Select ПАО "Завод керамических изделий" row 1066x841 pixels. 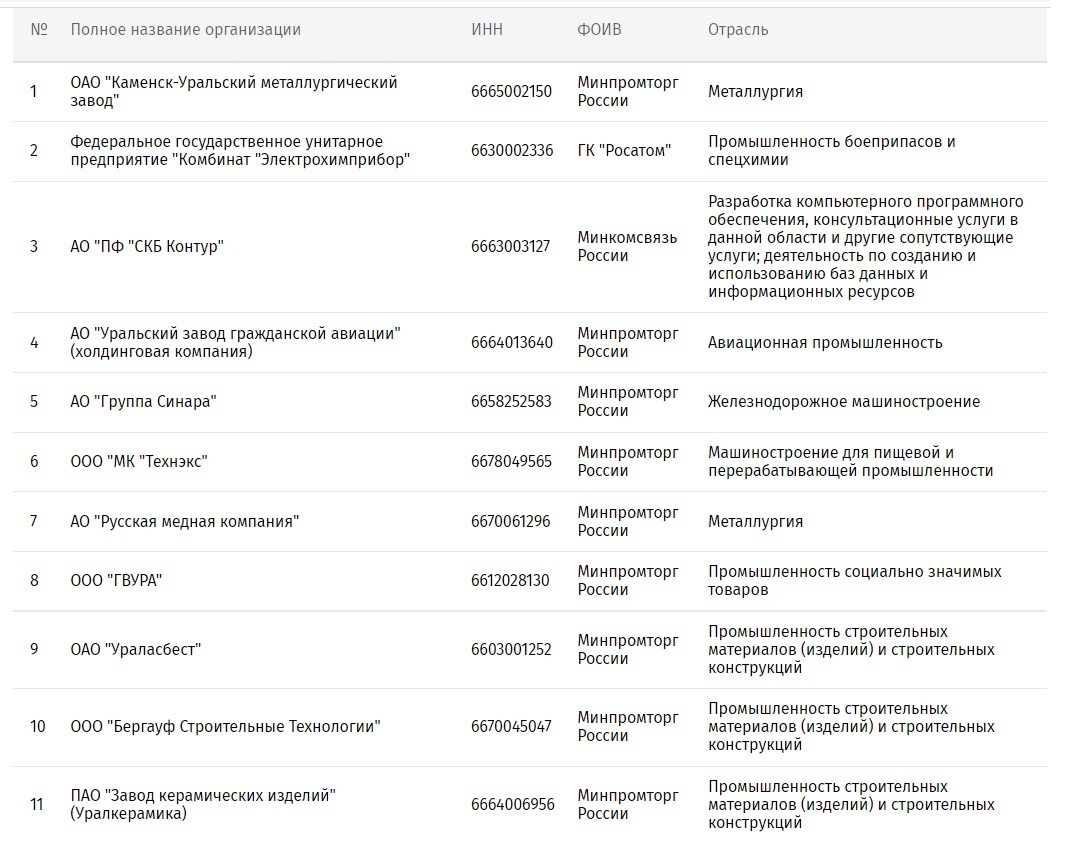pos(203,804)
